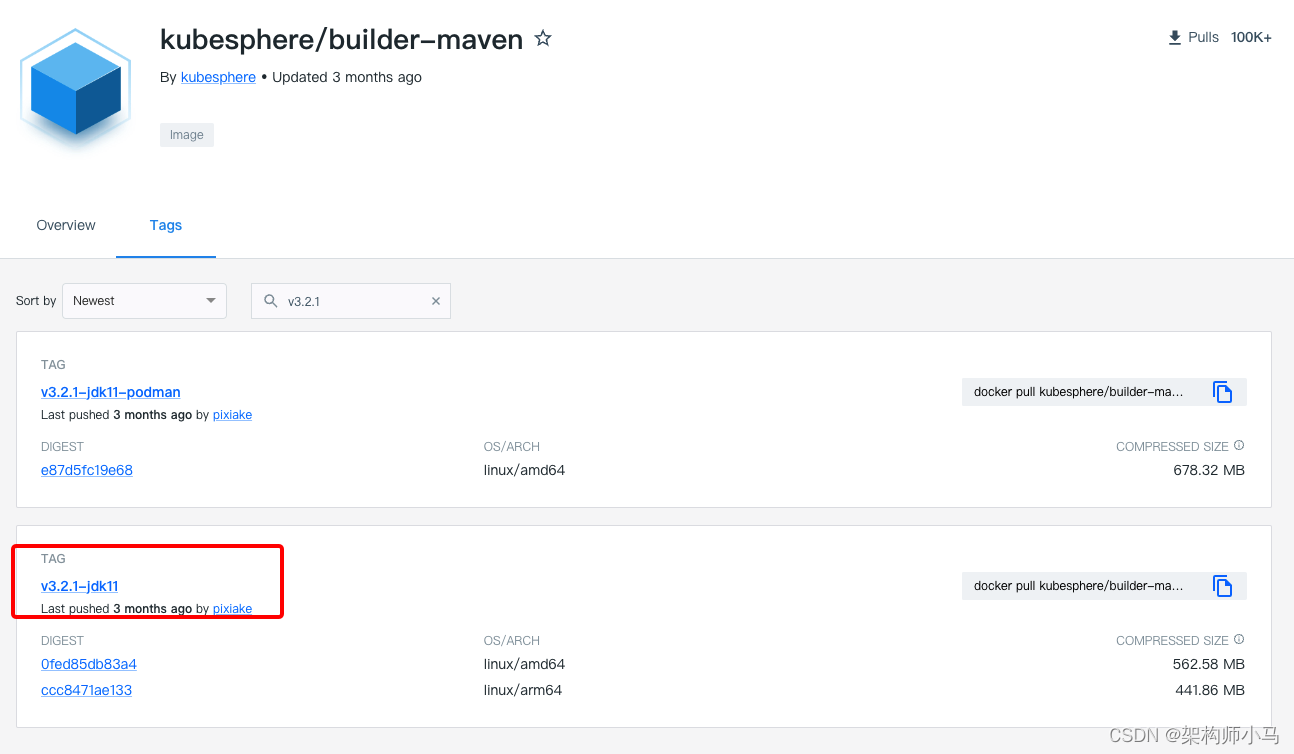Click the pixiake pusher link under v3.2.1-jdk11
The image size is (1294, 754).
tap(232, 608)
